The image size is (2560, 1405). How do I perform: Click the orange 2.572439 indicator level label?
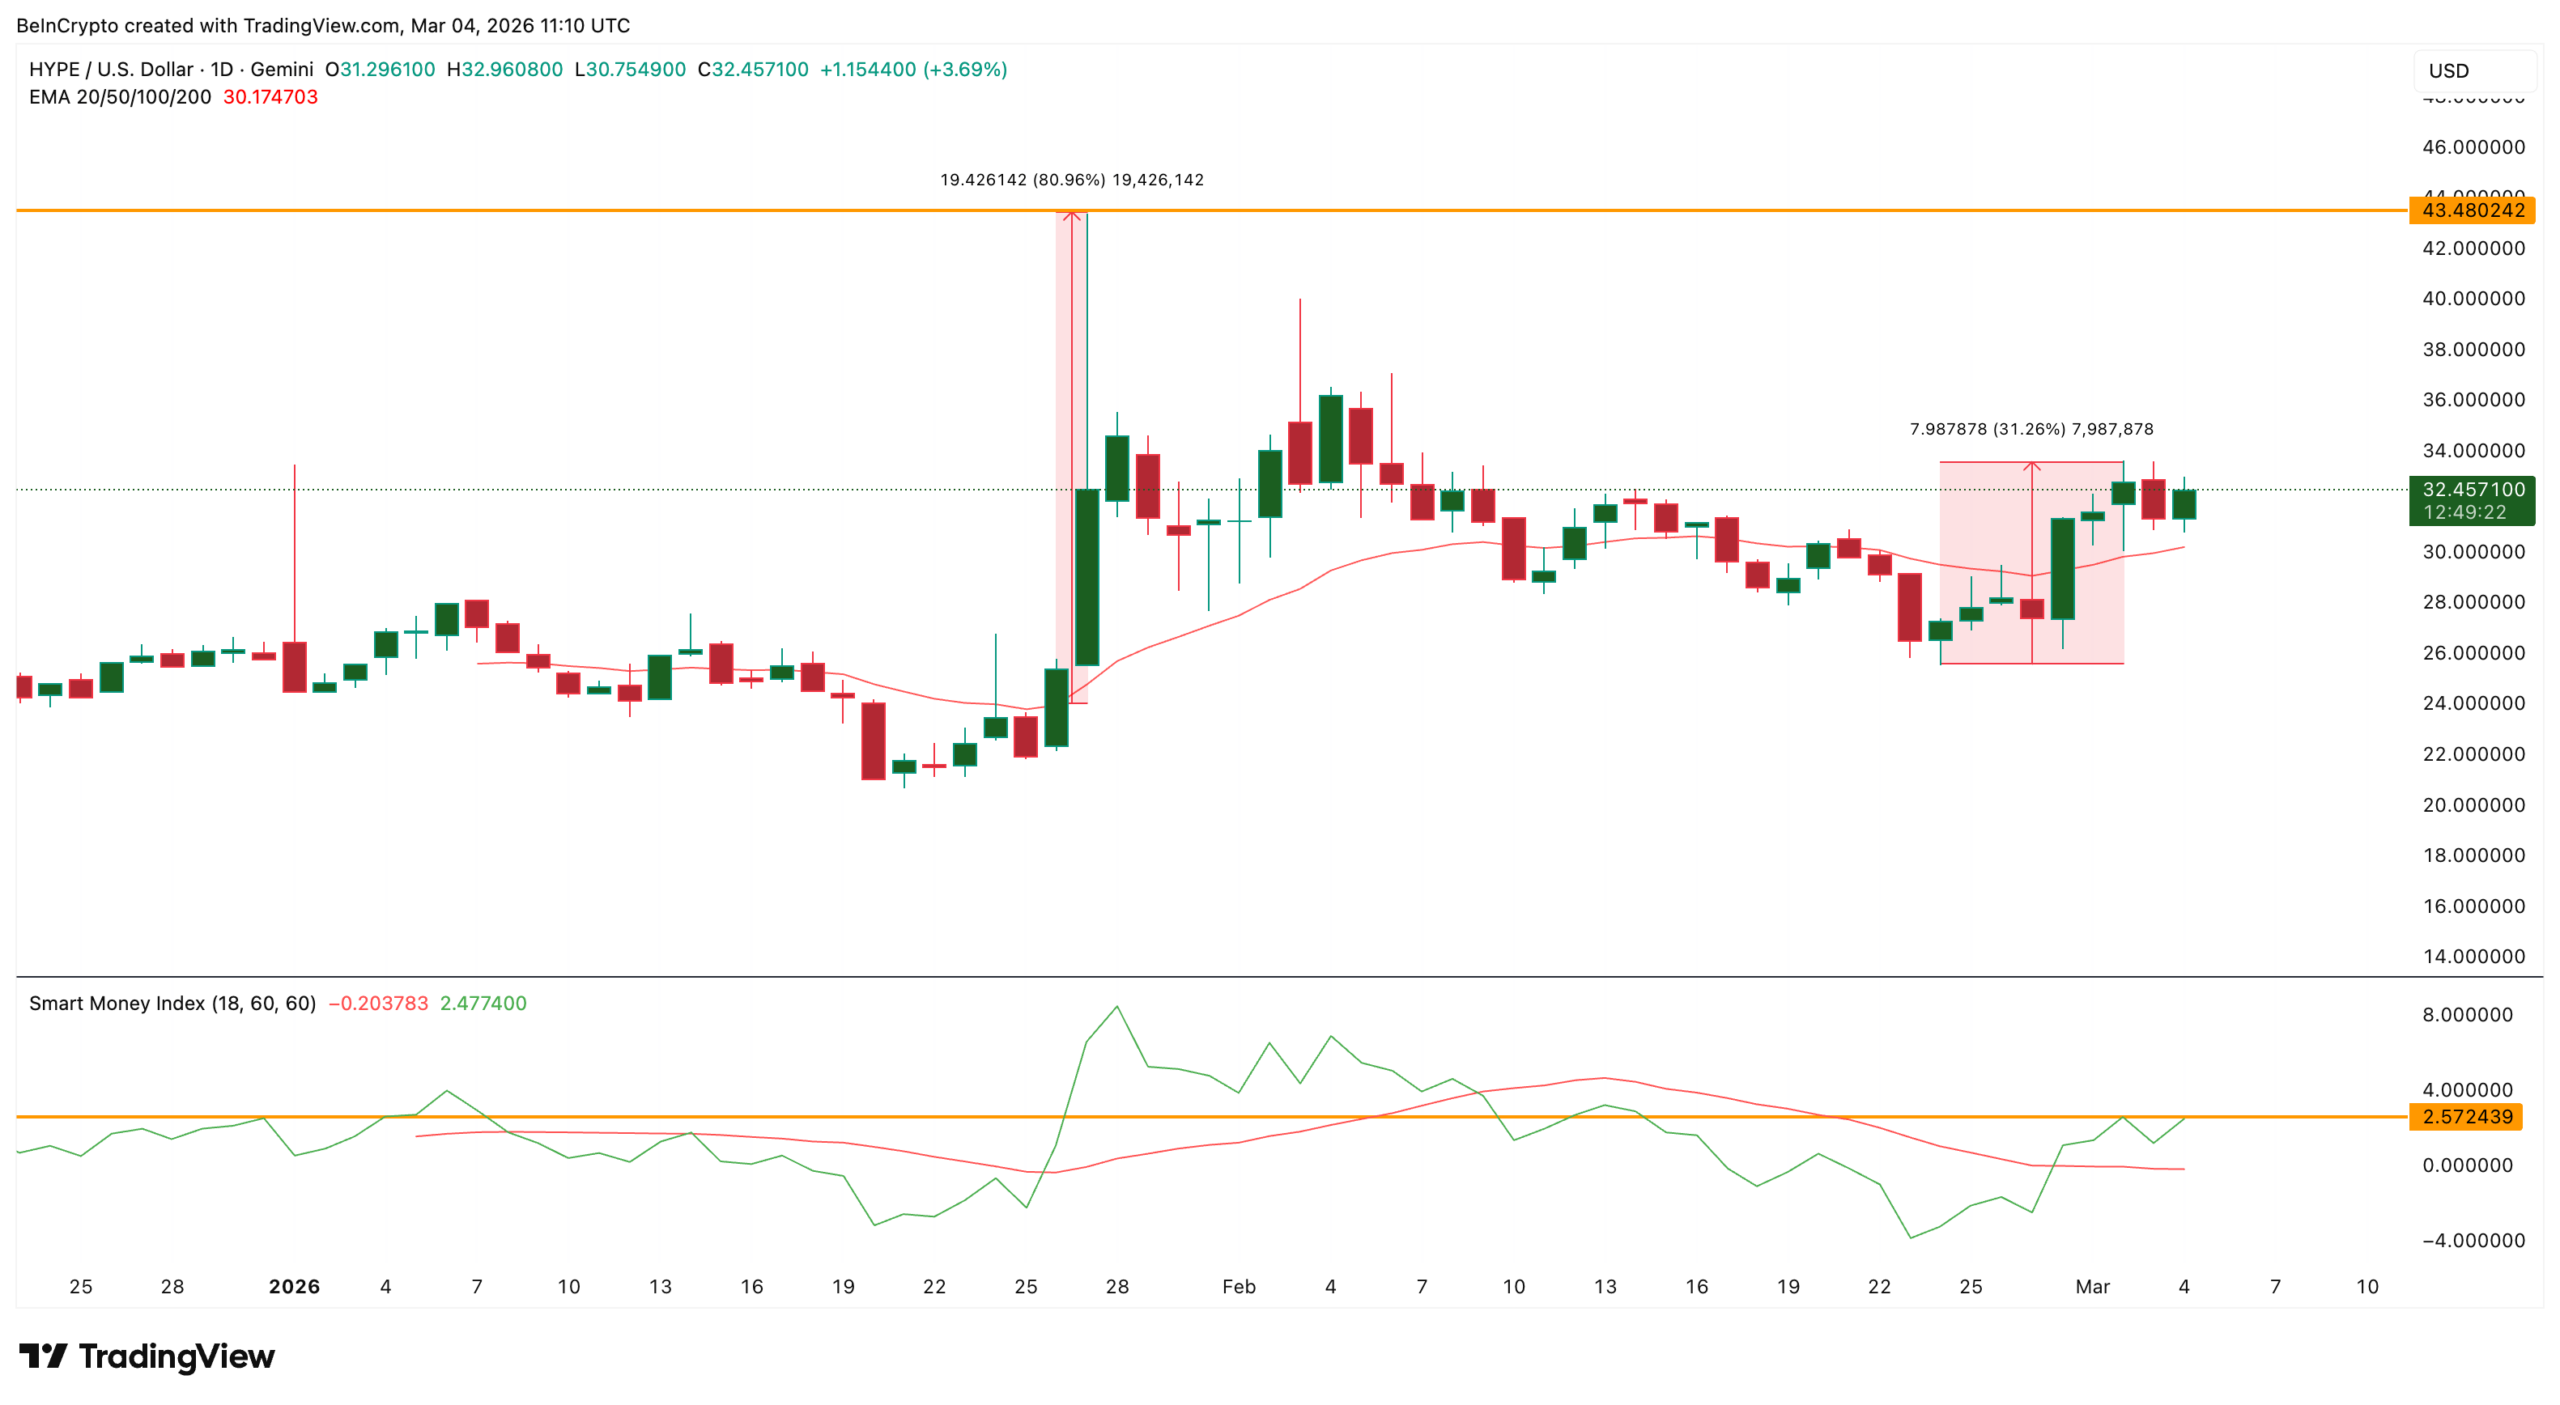[x=2466, y=1117]
